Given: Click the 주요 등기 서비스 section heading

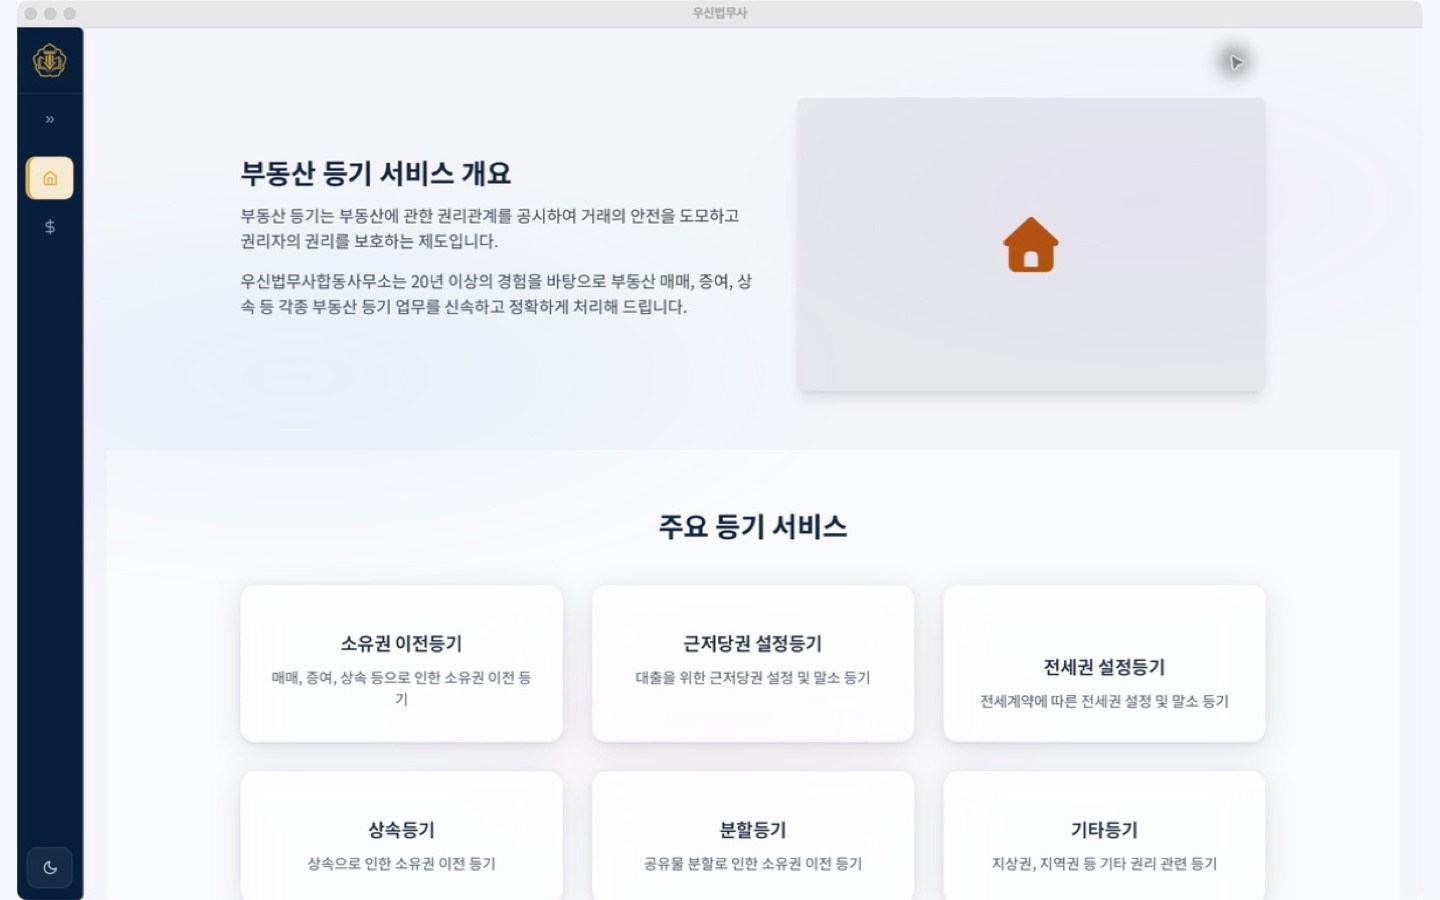Looking at the screenshot, I should pyautogui.click(x=753, y=526).
